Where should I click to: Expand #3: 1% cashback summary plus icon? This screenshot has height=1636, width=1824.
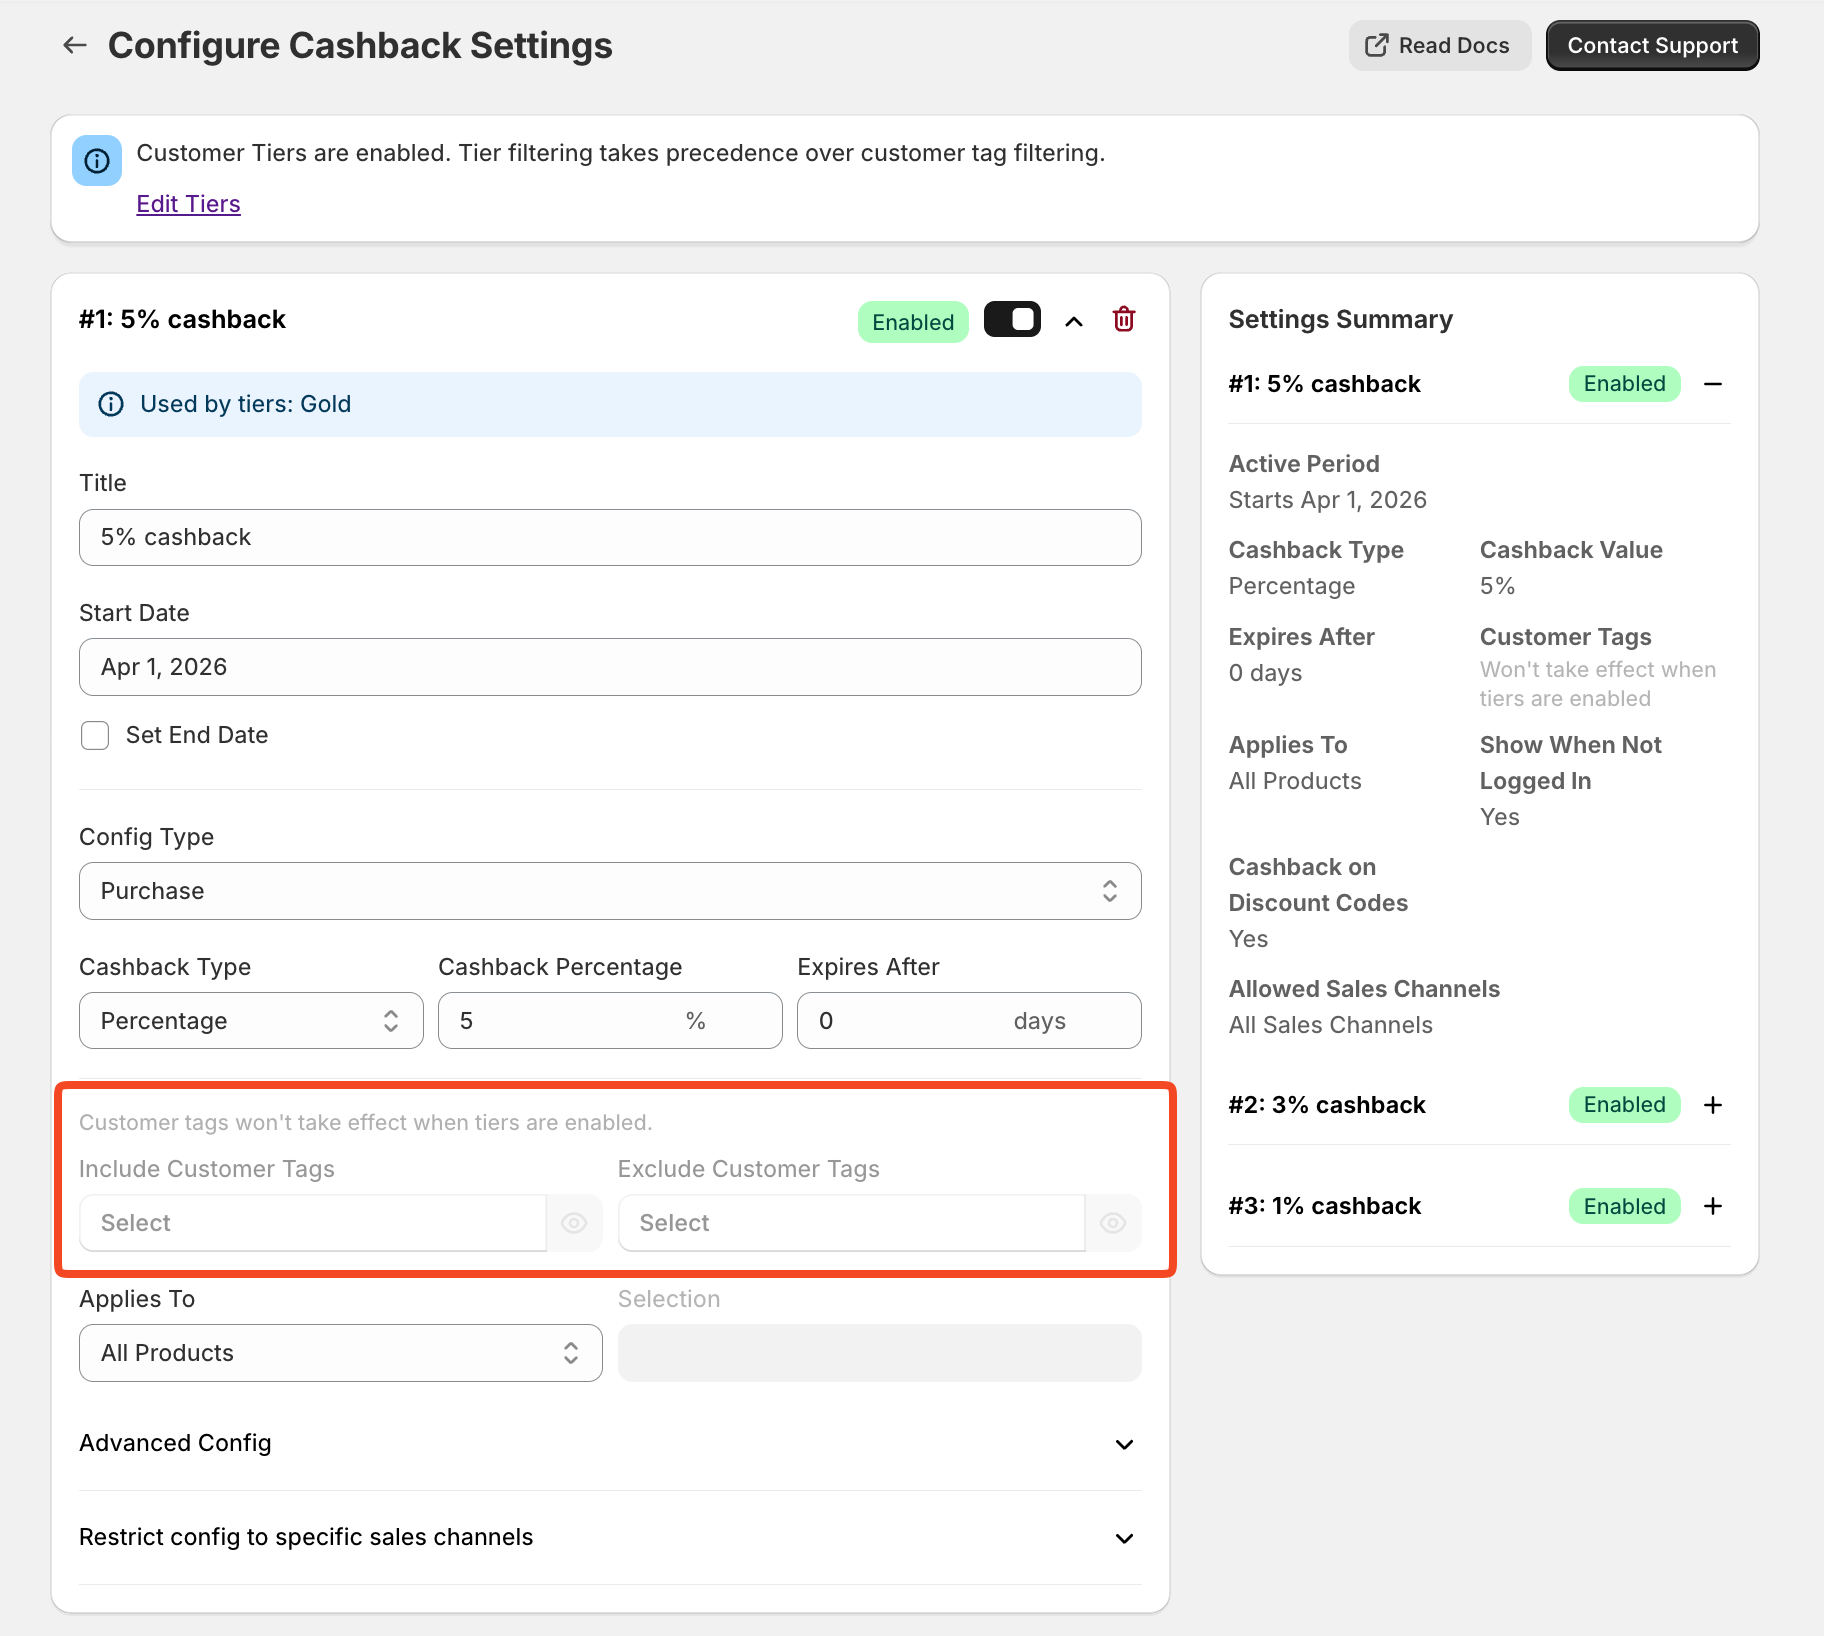[x=1713, y=1206]
